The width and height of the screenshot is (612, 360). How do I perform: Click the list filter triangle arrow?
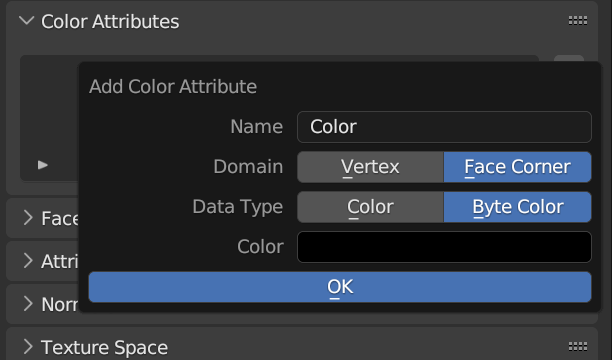point(43,165)
